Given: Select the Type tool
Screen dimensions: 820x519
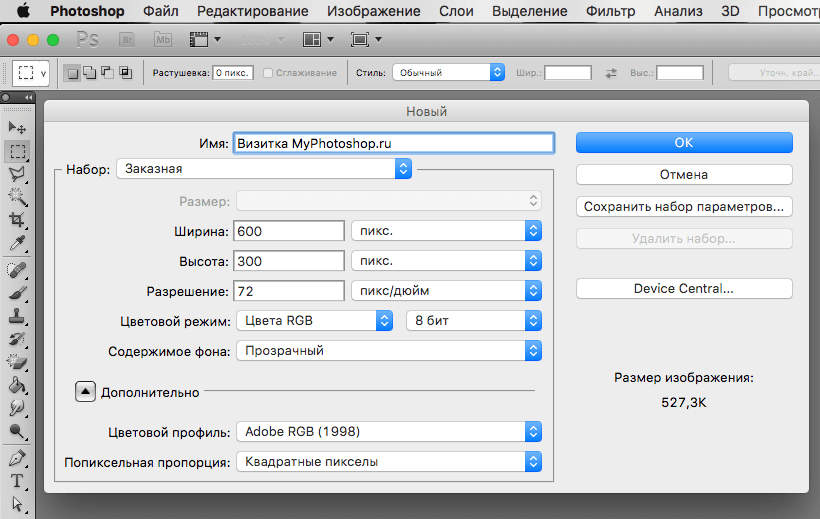Looking at the screenshot, I should 17,481.
